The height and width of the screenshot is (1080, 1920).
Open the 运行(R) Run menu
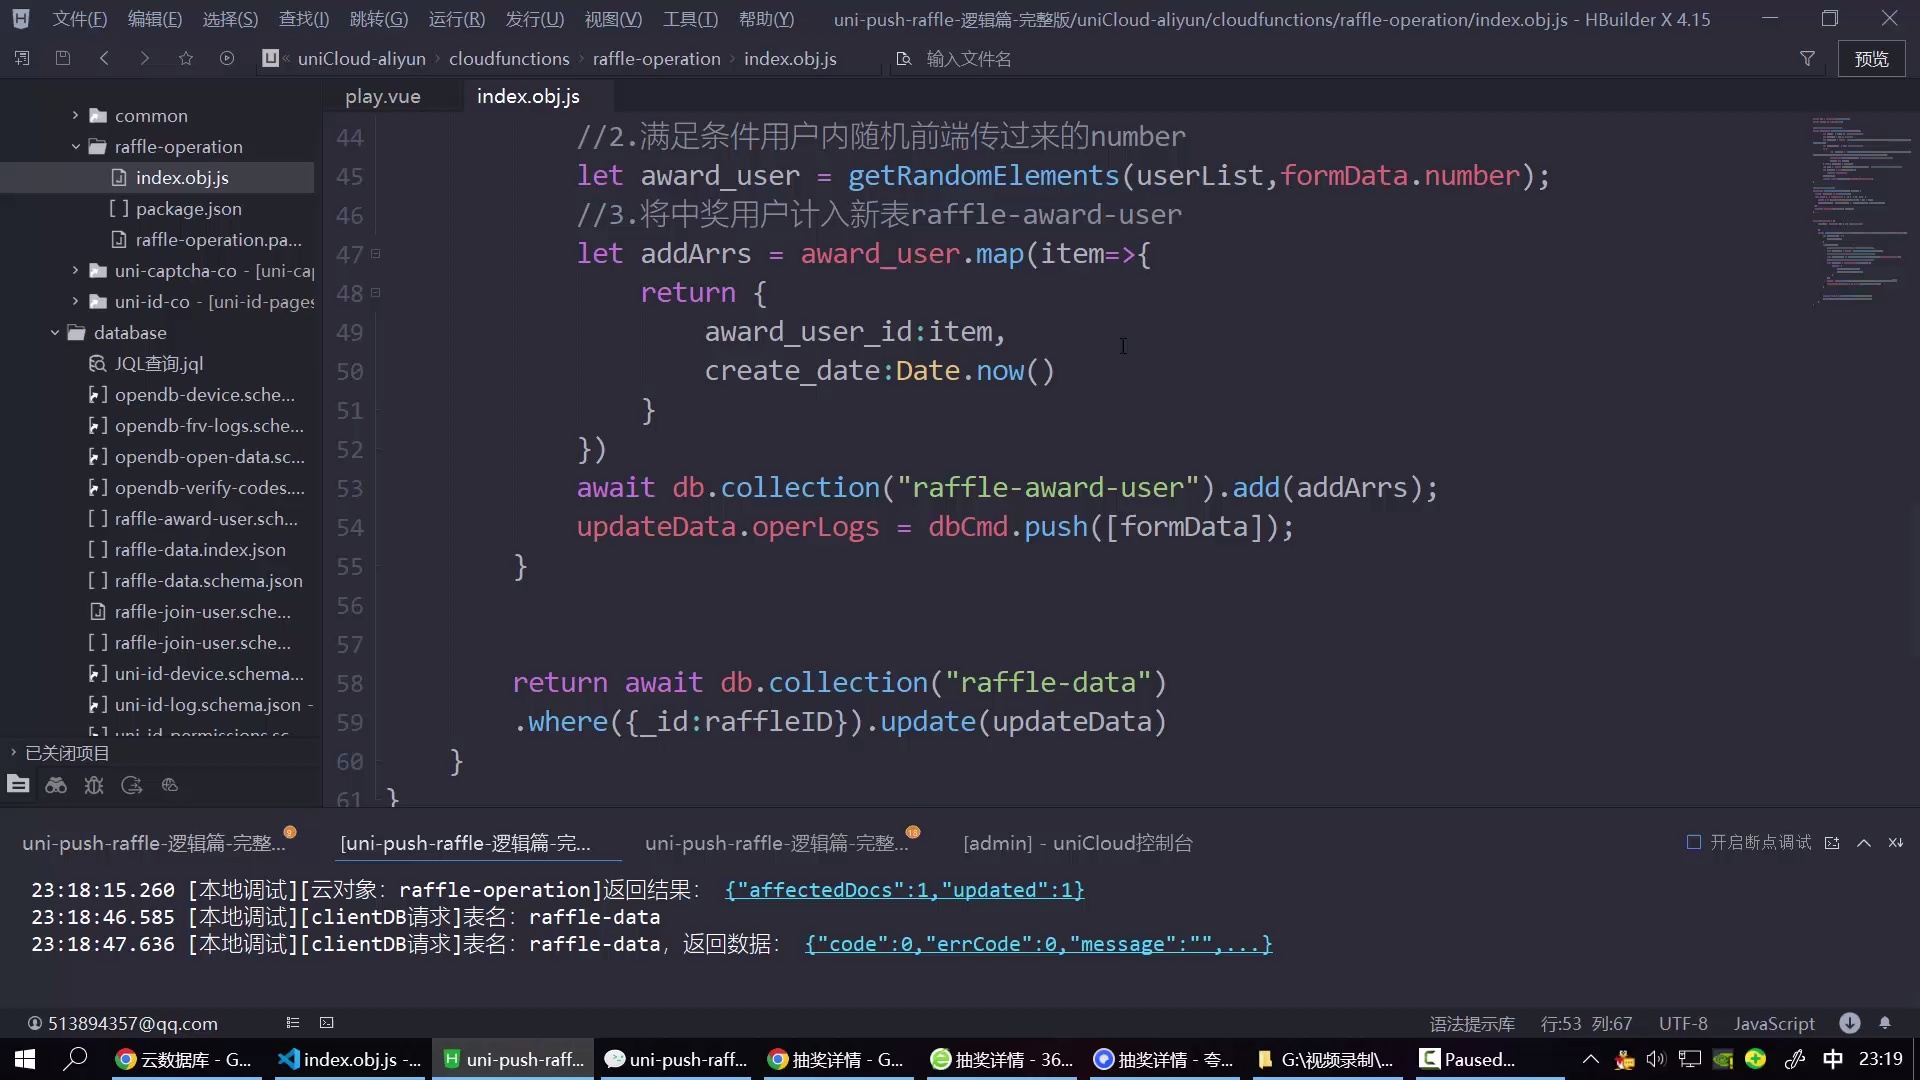(x=456, y=19)
